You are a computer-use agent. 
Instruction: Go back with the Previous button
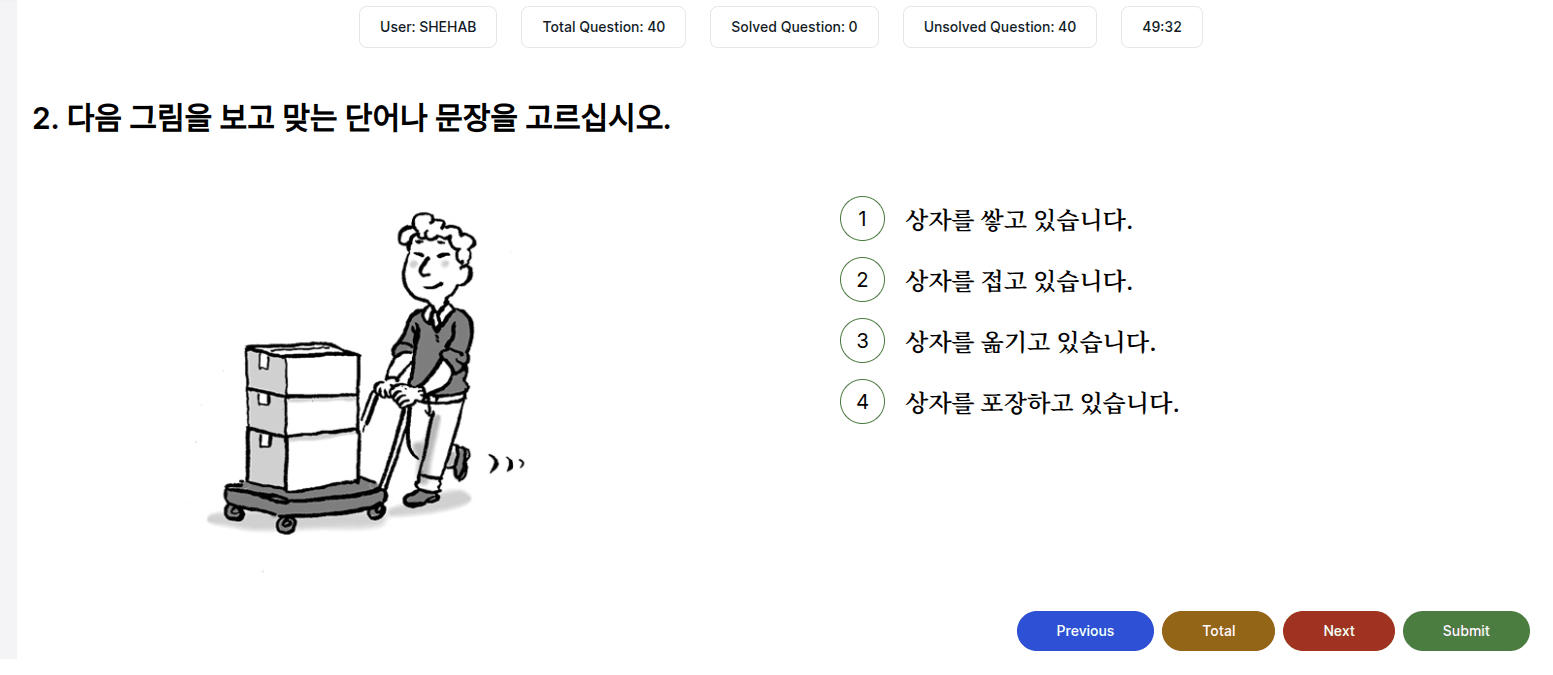coord(1085,631)
